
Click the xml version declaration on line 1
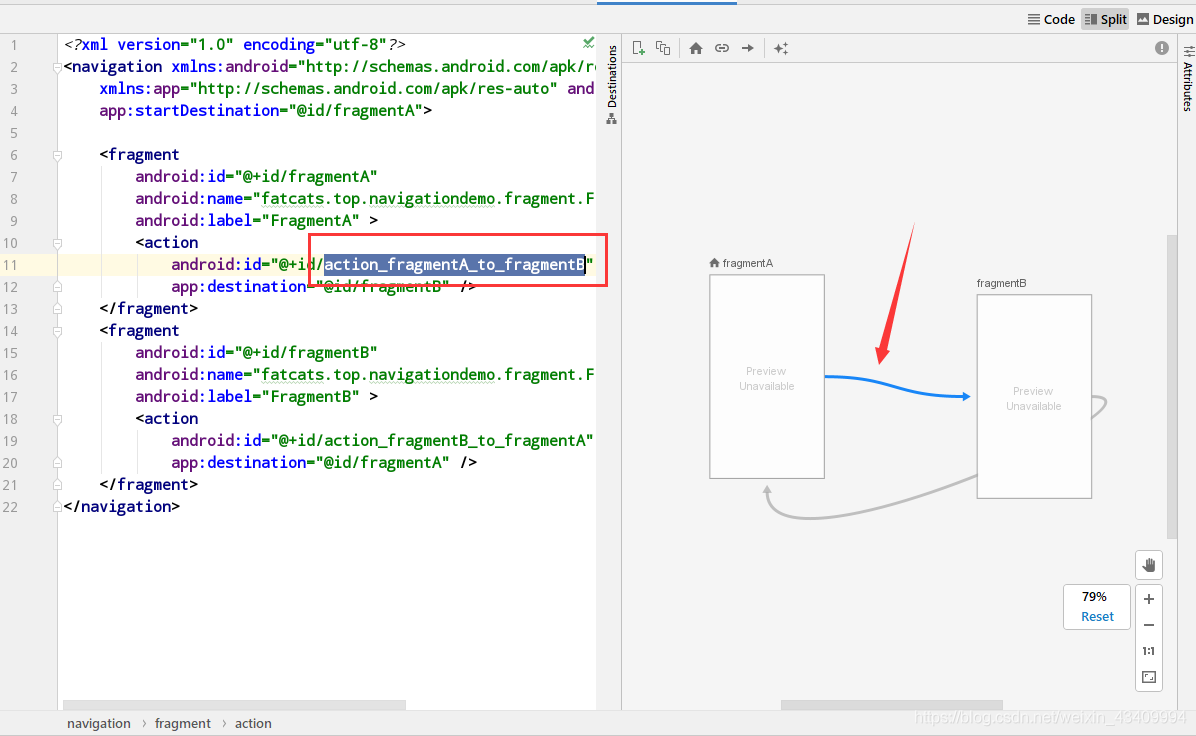pos(235,44)
